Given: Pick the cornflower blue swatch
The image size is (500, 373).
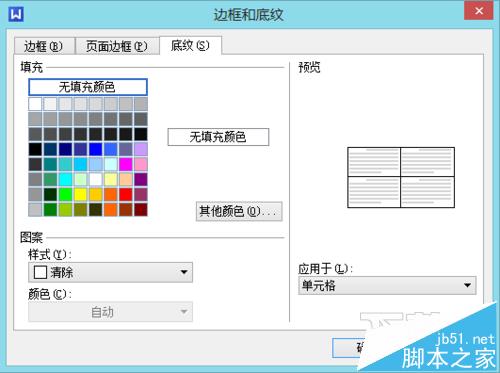Looking at the screenshot, I should pos(111,149).
